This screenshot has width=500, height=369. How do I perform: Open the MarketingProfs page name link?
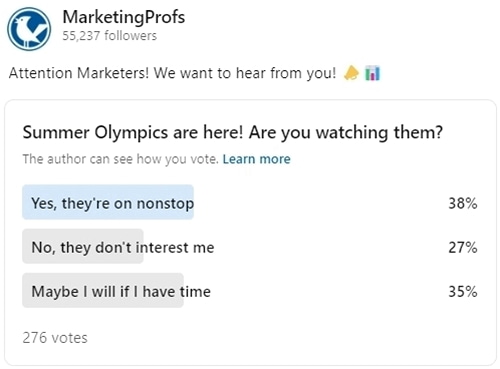click(124, 17)
